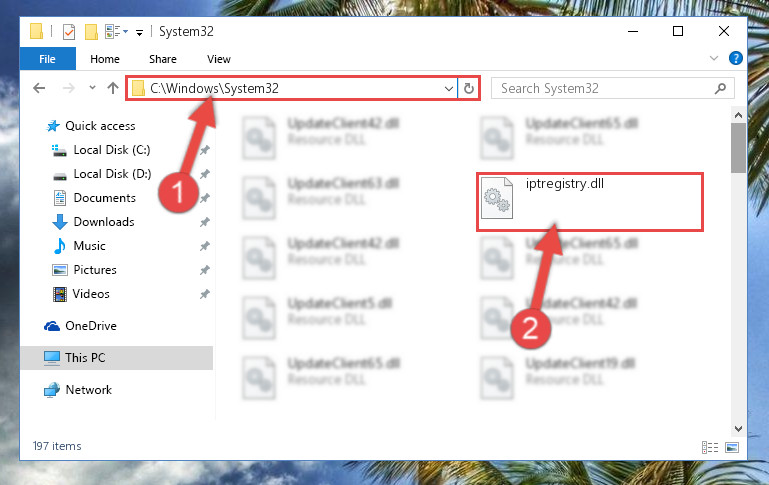
Task: Expand the address bar history dropdown
Action: (448, 89)
